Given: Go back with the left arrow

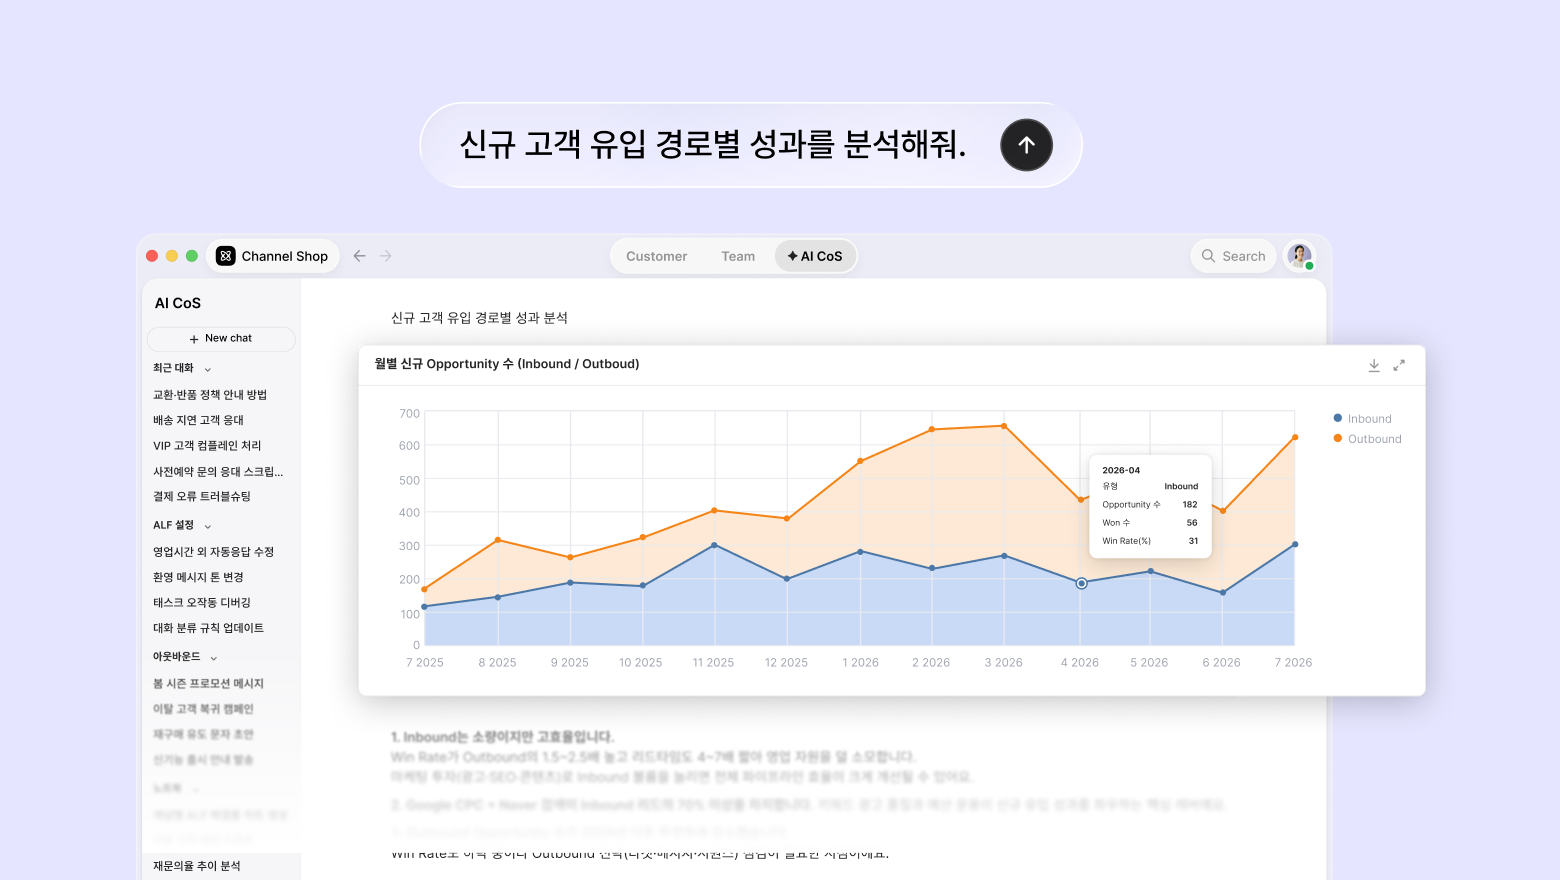Looking at the screenshot, I should tap(360, 256).
